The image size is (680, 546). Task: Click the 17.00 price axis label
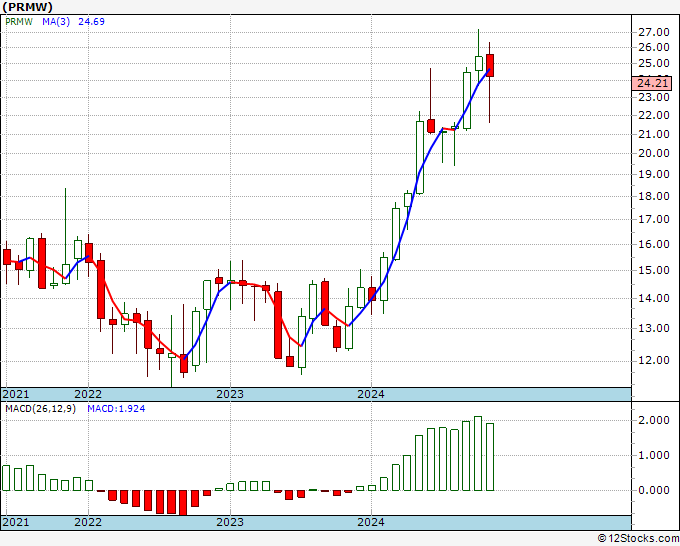pos(654,219)
